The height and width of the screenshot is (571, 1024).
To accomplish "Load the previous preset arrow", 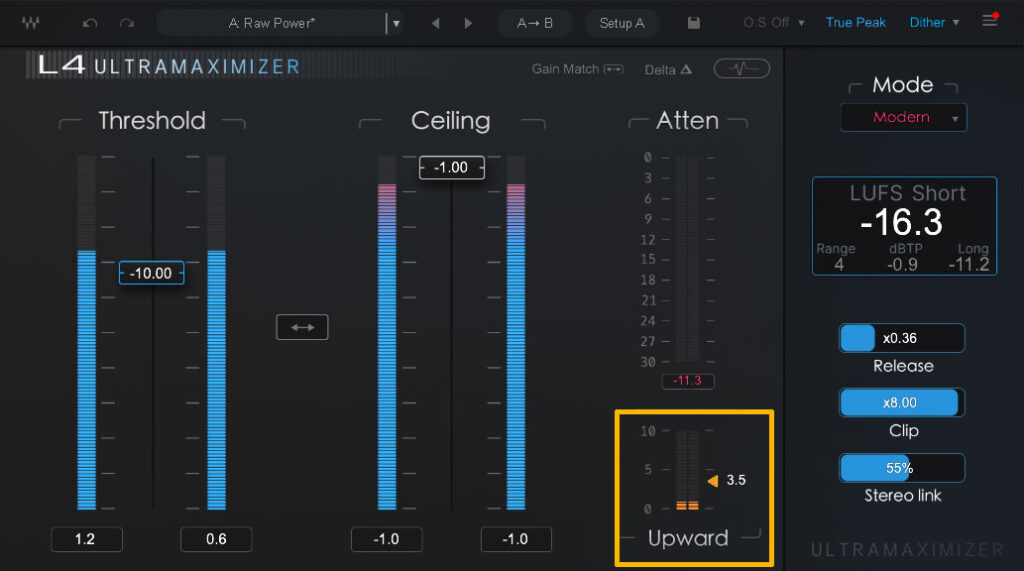I will pyautogui.click(x=435, y=23).
